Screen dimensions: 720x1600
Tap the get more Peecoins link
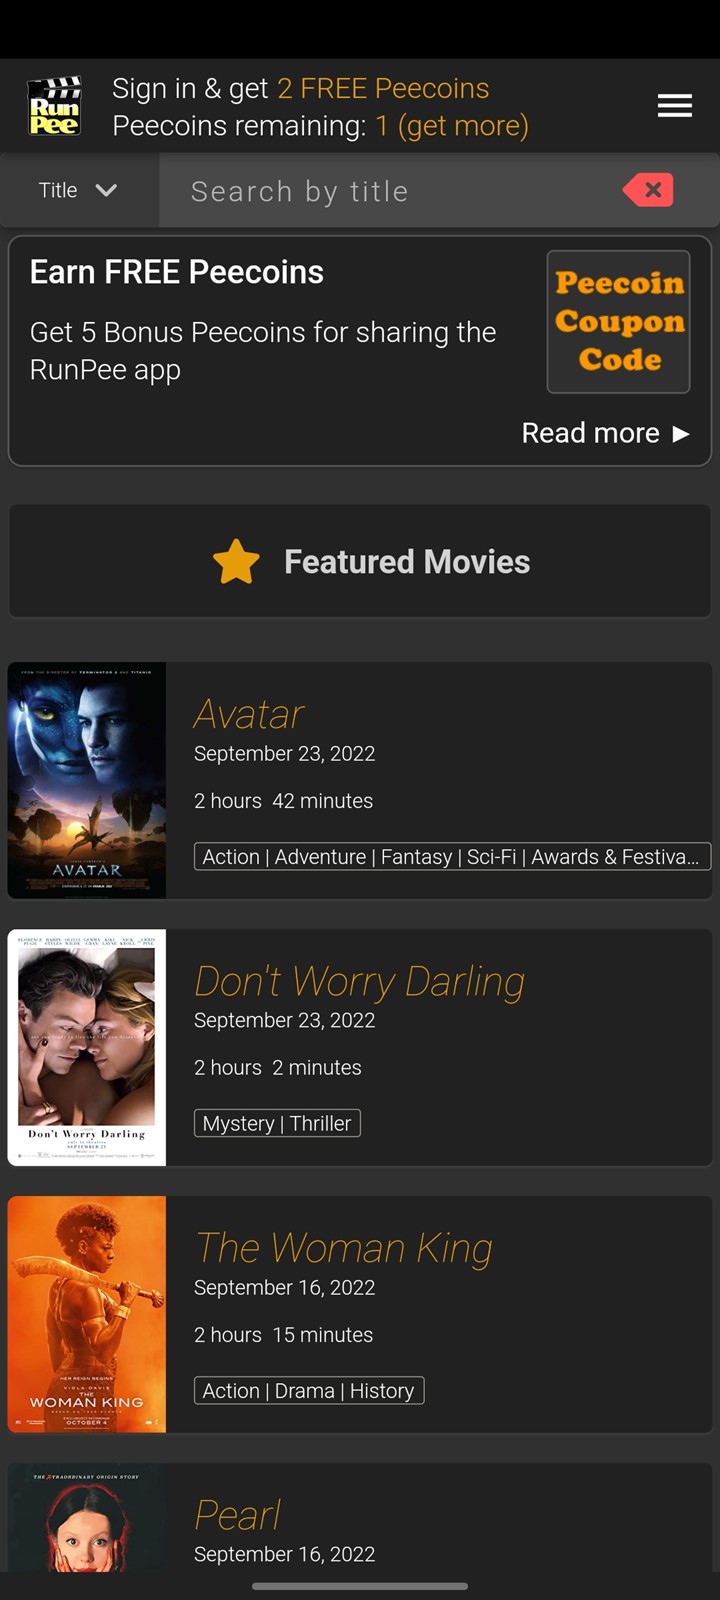click(463, 126)
